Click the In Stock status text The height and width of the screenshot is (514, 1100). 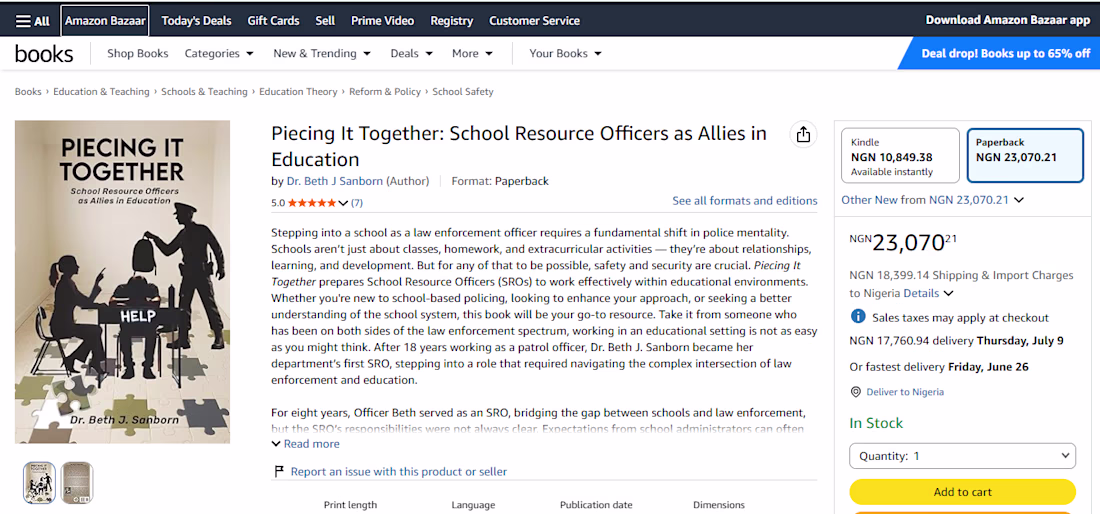[x=876, y=423]
